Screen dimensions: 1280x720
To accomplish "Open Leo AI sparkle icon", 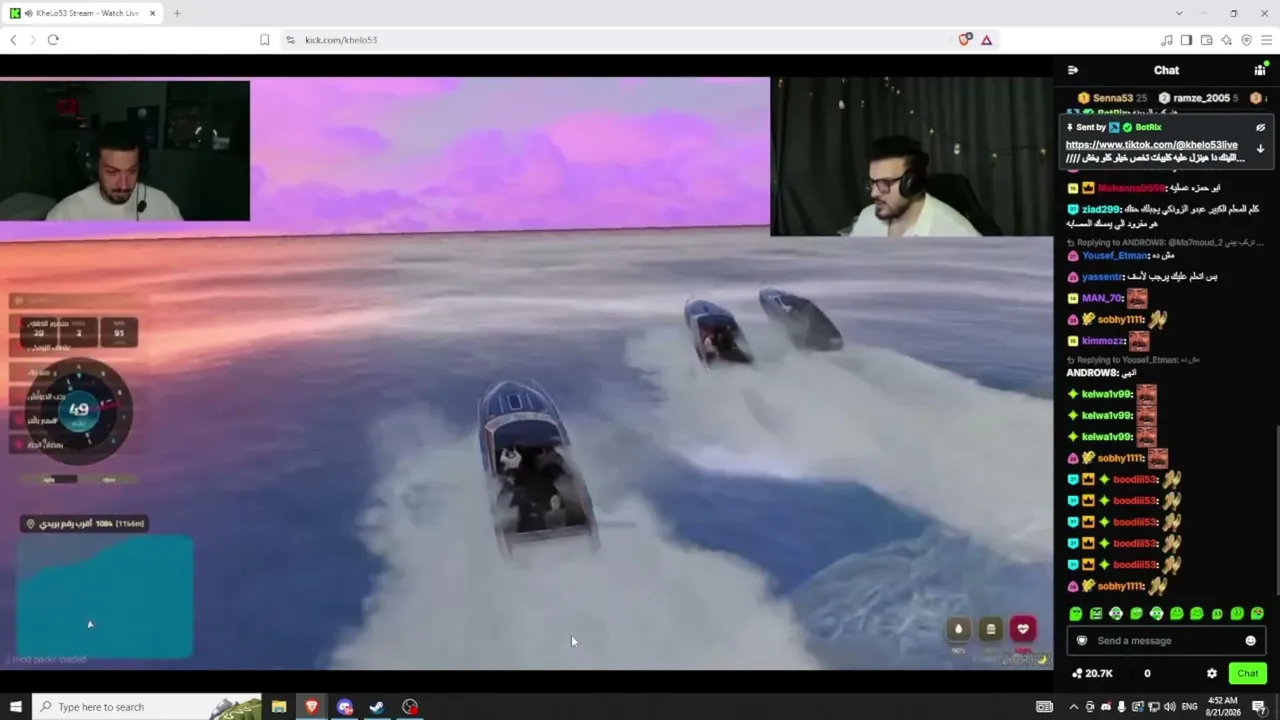I will coord(1226,40).
